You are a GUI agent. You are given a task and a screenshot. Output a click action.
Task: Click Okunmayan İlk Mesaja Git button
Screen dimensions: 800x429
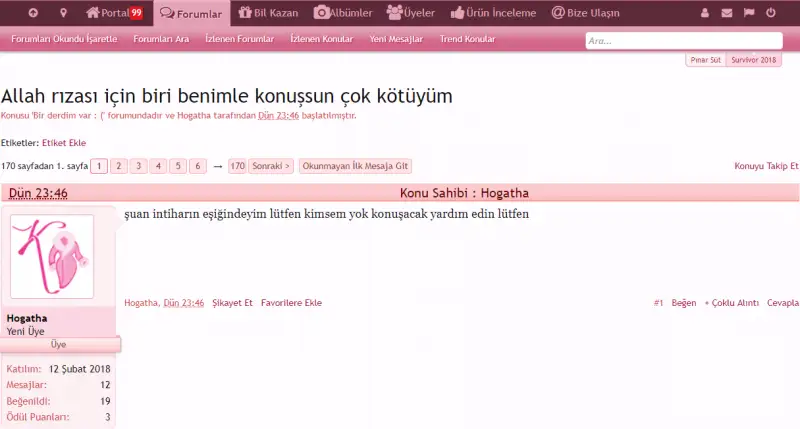pyautogui.click(x=355, y=166)
